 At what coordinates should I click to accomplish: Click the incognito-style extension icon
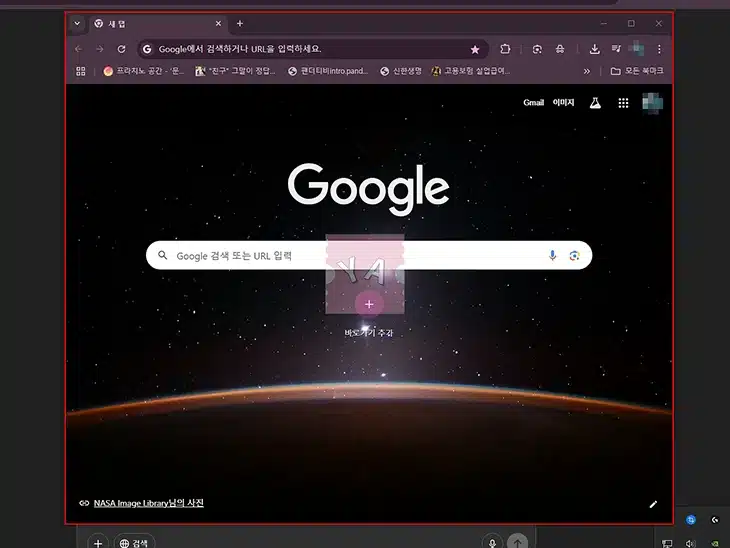560,49
